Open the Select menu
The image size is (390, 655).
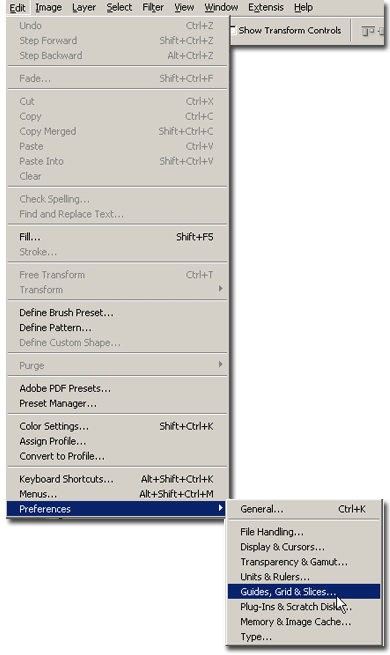pyautogui.click(x=119, y=8)
